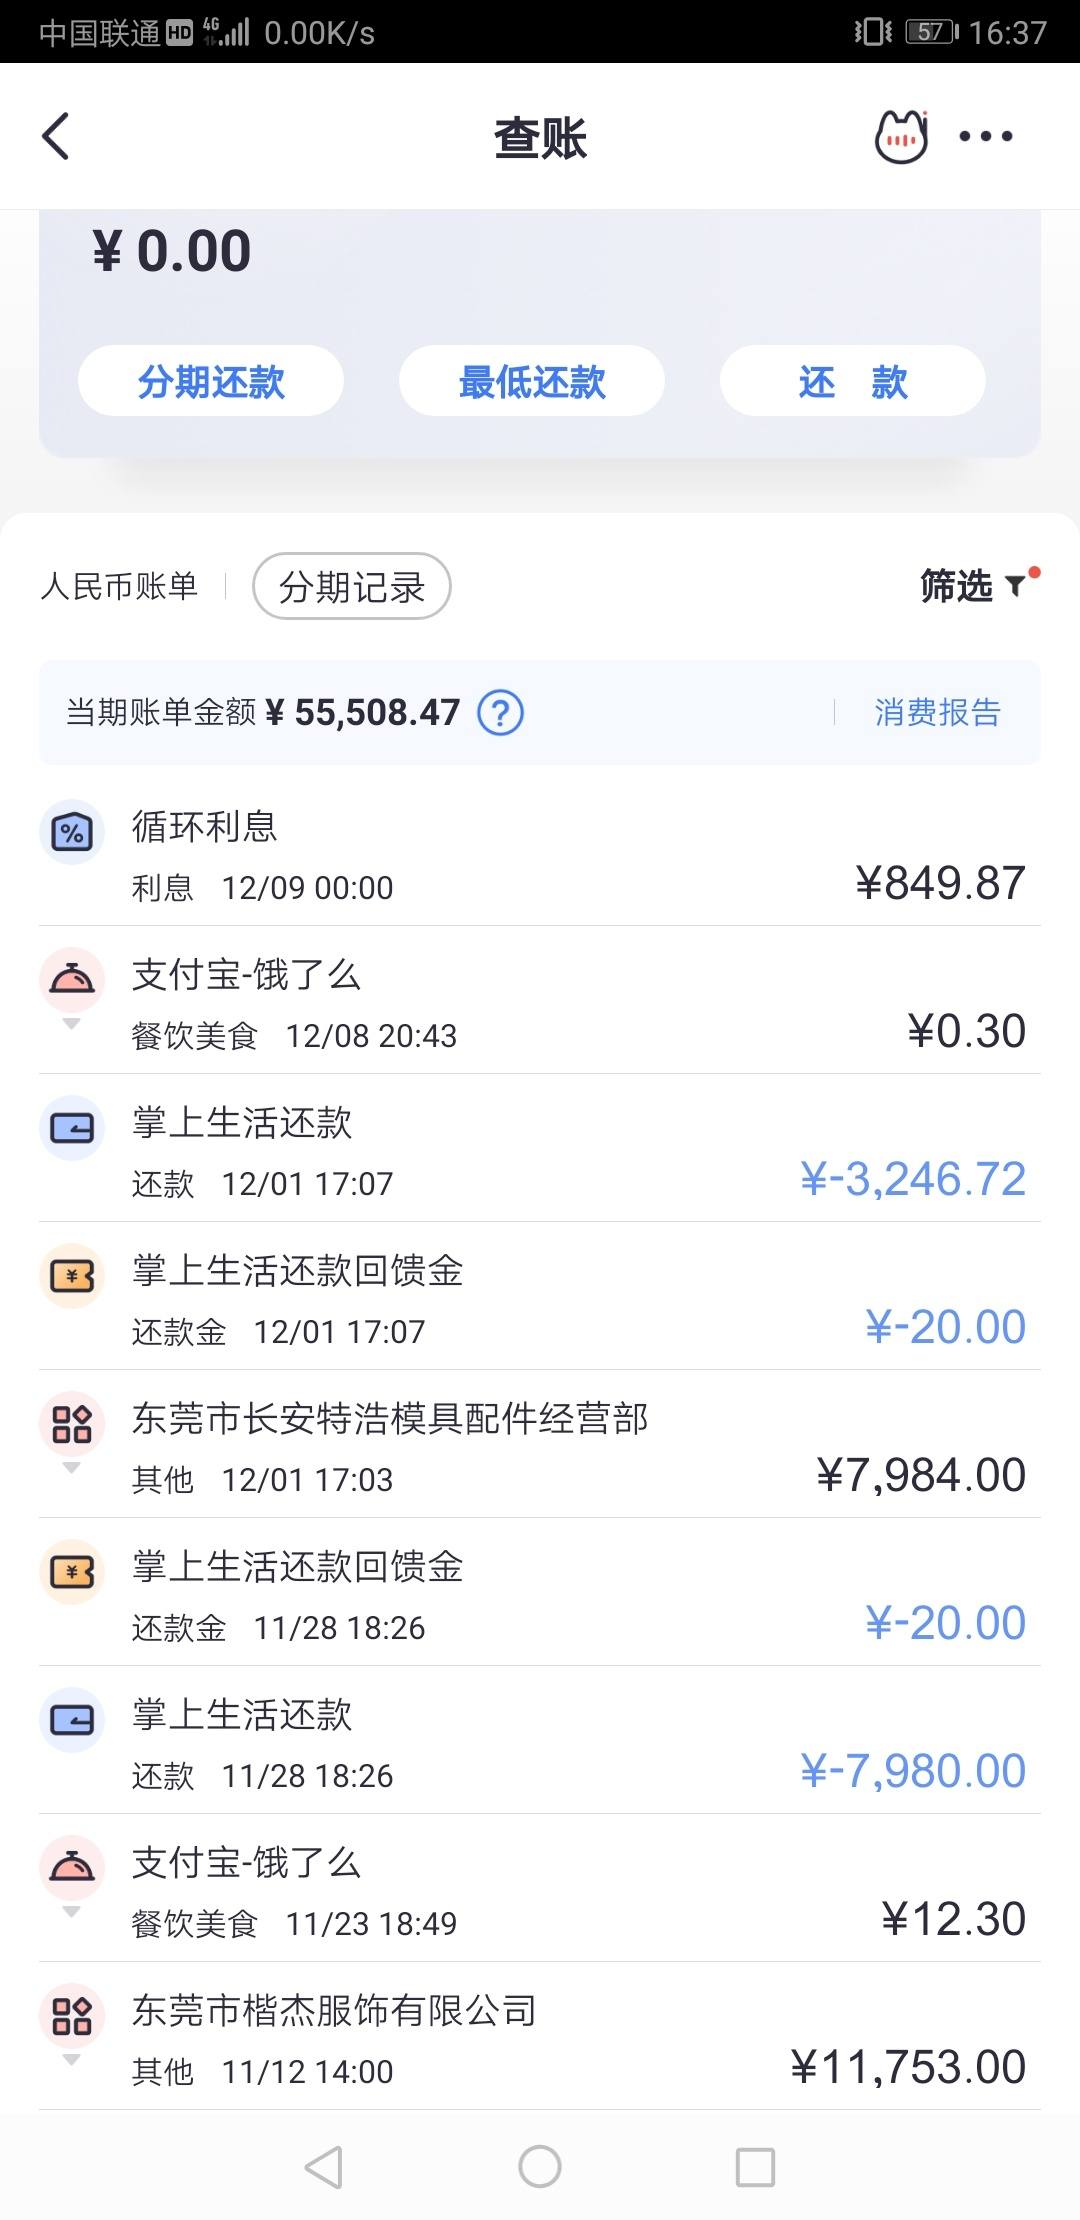Tap the food bell icon for 12/08 饿了么

(x=72, y=980)
